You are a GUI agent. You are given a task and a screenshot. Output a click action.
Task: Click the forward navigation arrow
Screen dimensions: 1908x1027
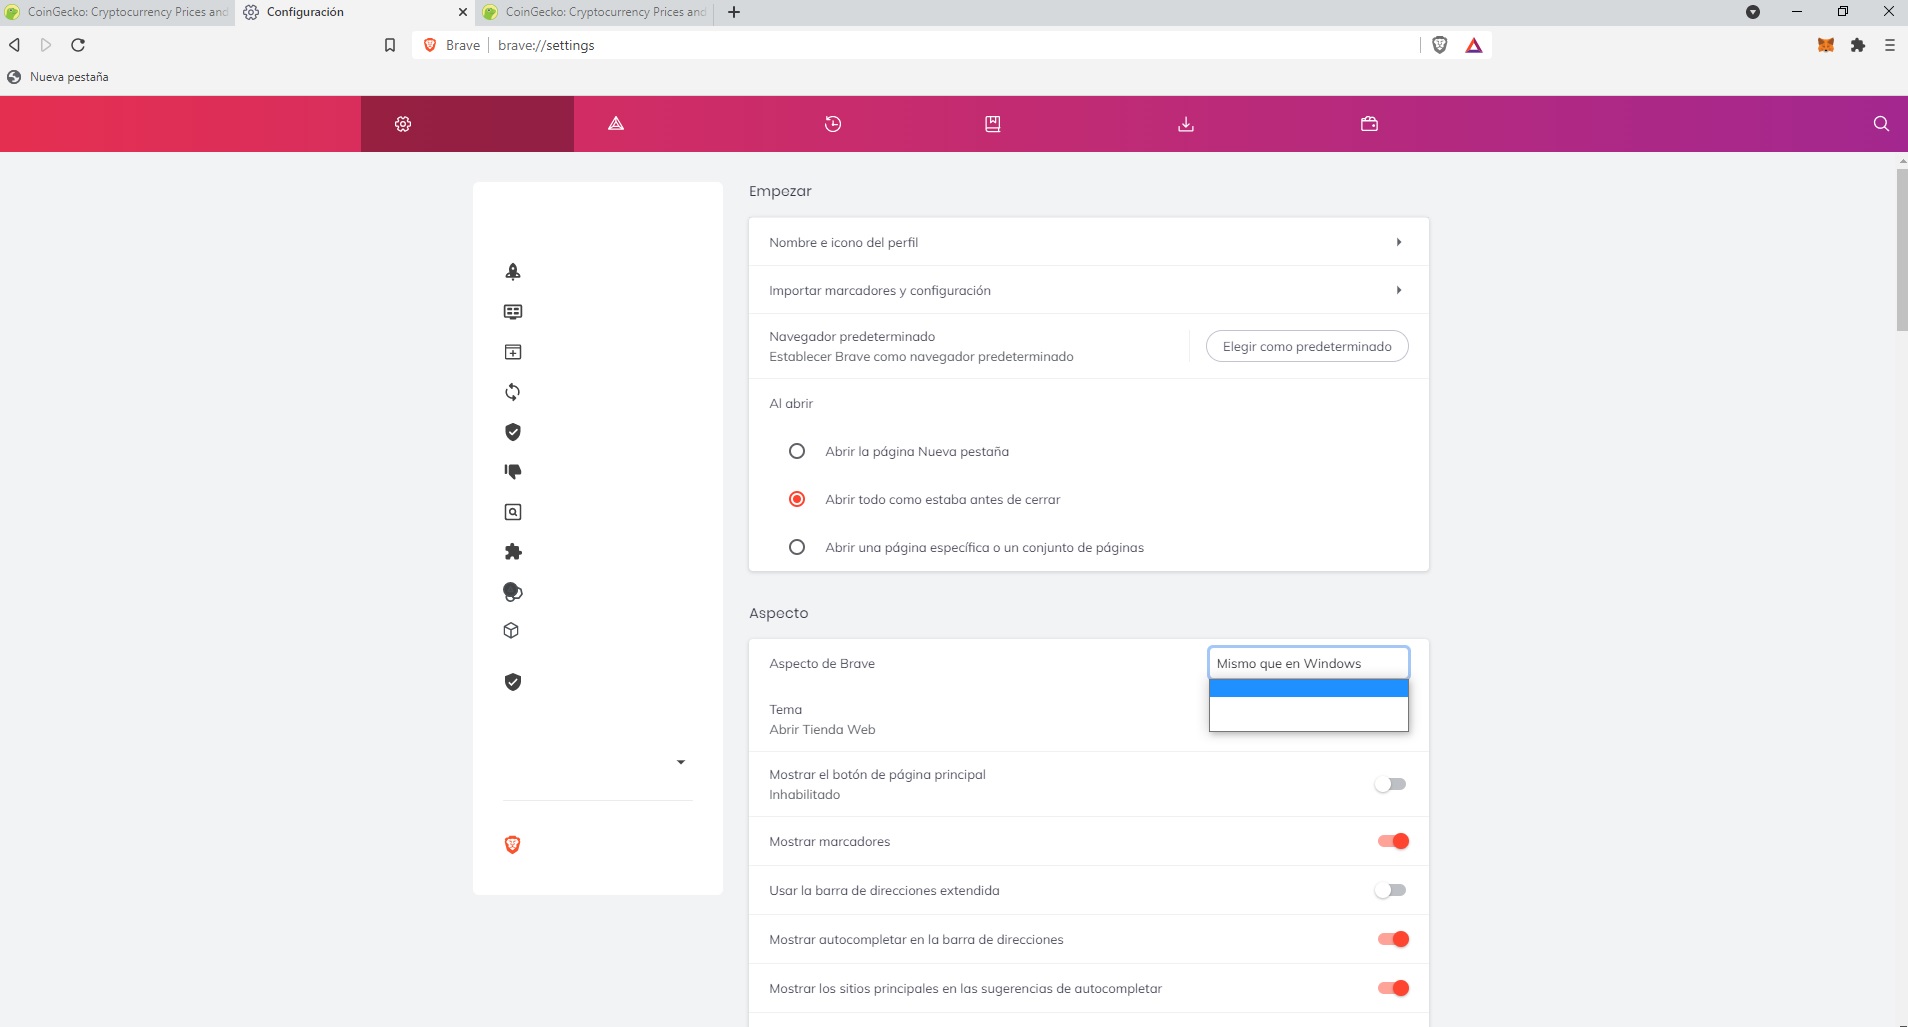click(46, 45)
